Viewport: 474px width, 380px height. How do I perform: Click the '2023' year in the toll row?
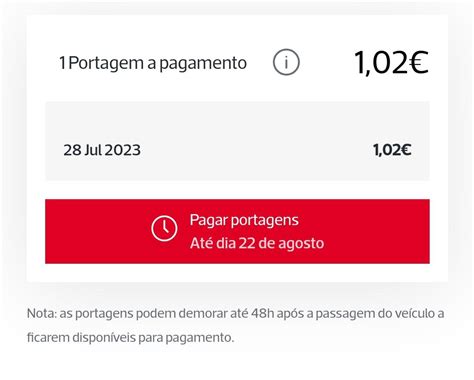[122, 150]
